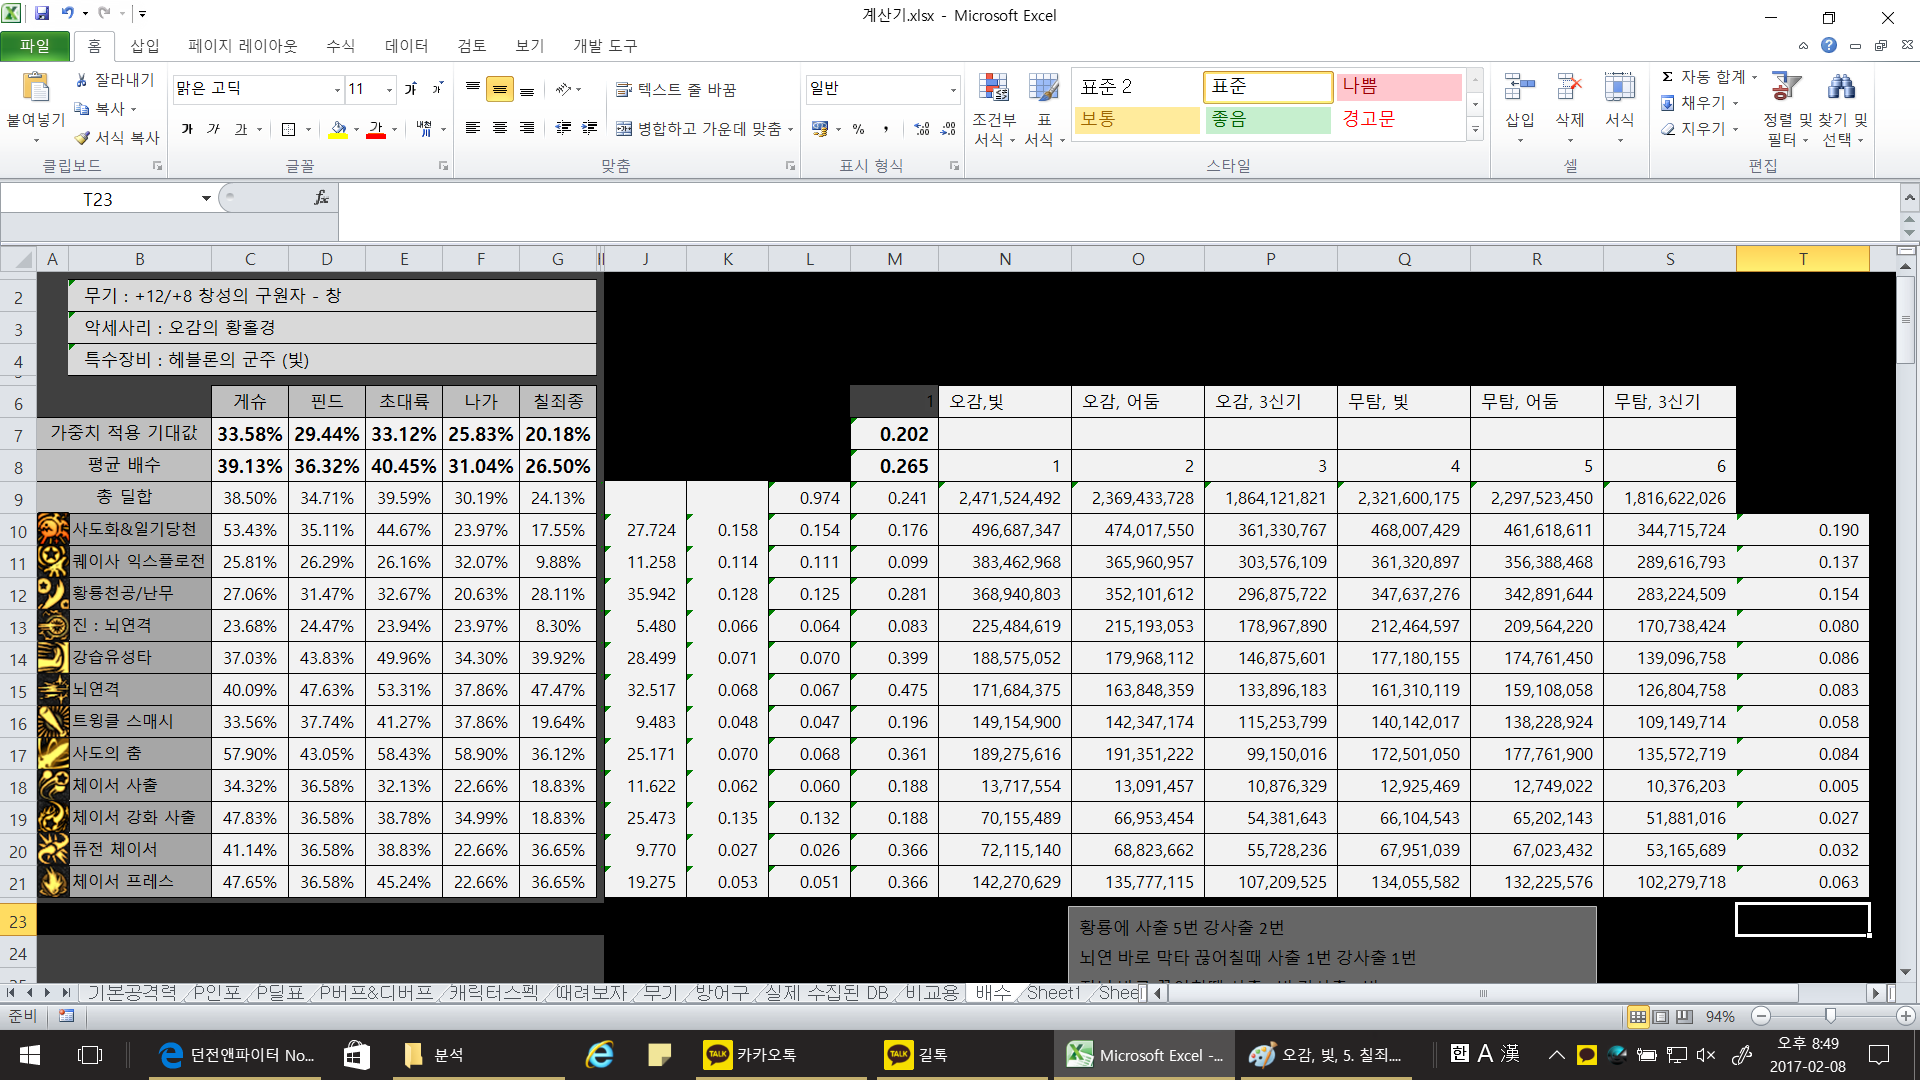This screenshot has width=1920, height=1080.
Task: Click the insert function fx icon
Action: [x=321, y=198]
